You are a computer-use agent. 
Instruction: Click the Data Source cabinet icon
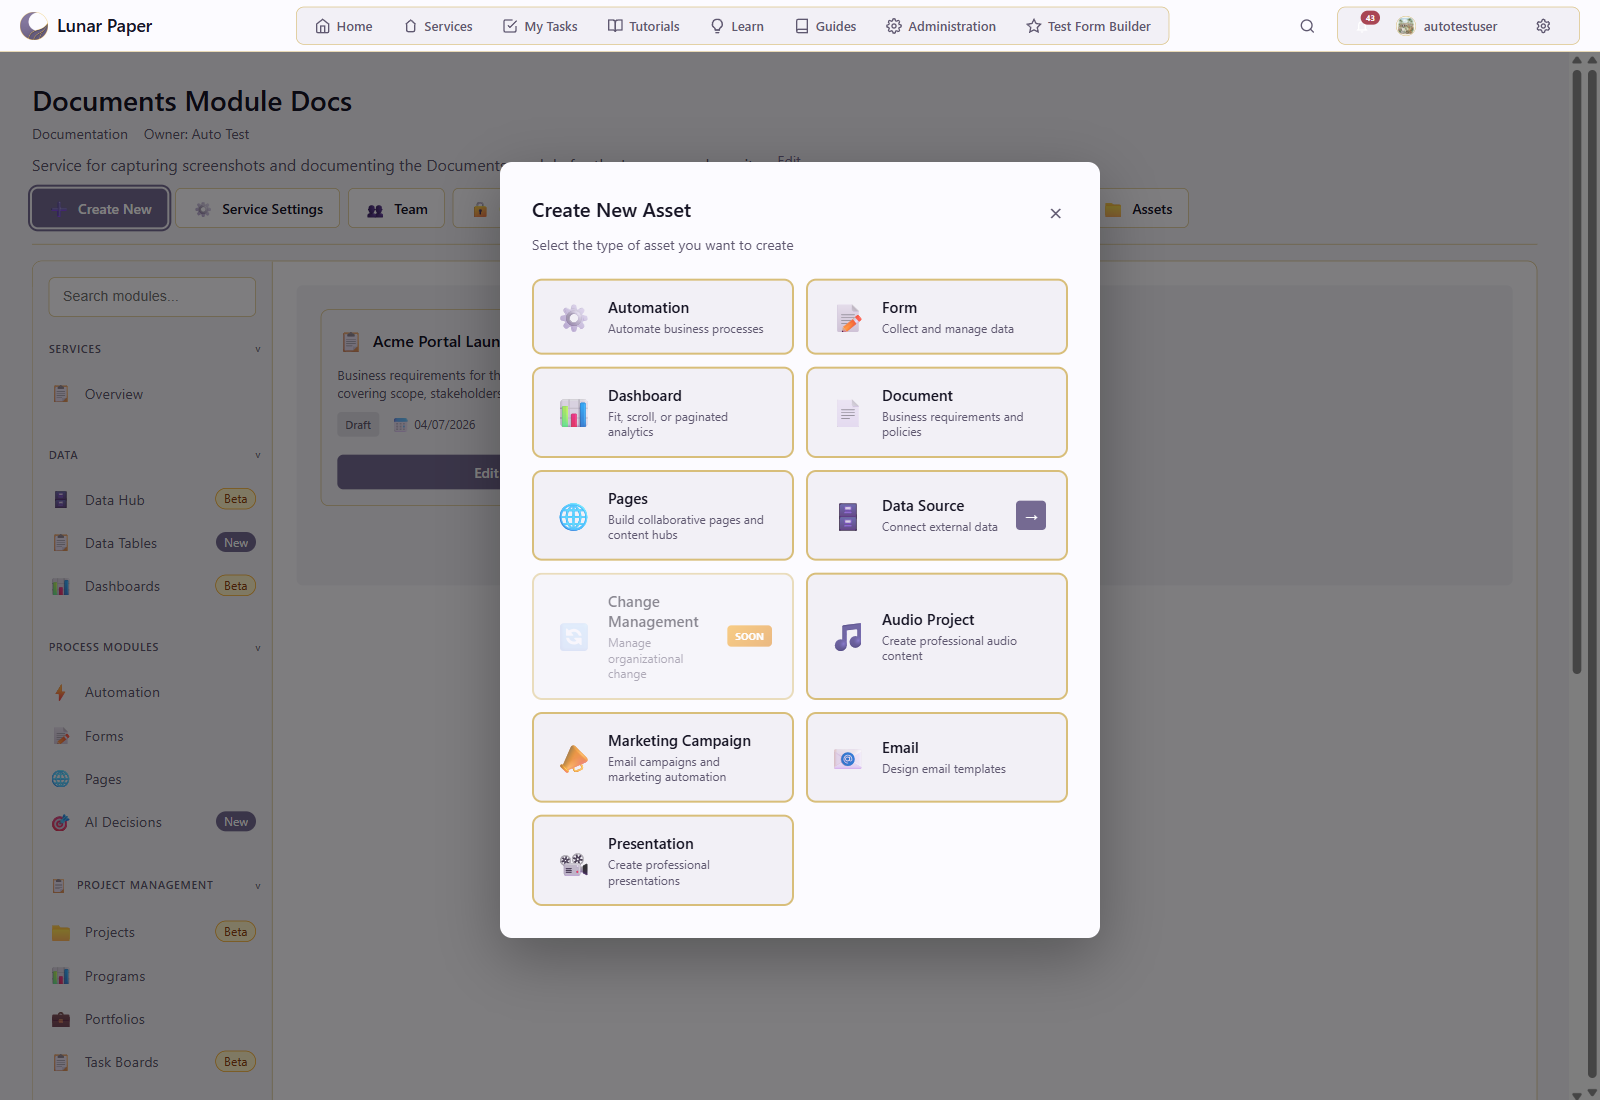coord(848,516)
